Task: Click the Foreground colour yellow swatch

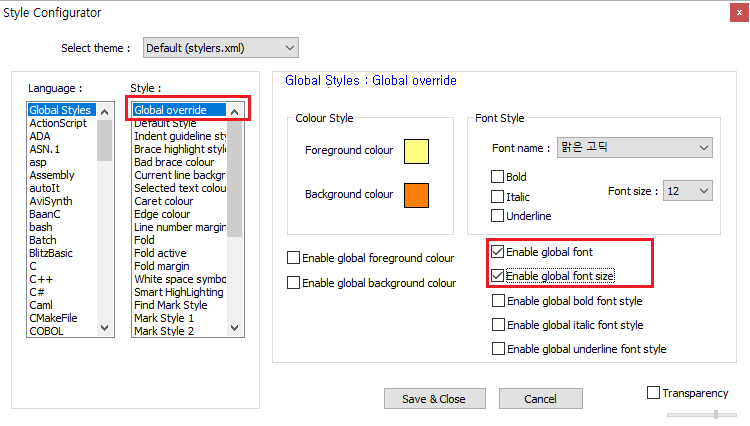Action: coord(416,151)
